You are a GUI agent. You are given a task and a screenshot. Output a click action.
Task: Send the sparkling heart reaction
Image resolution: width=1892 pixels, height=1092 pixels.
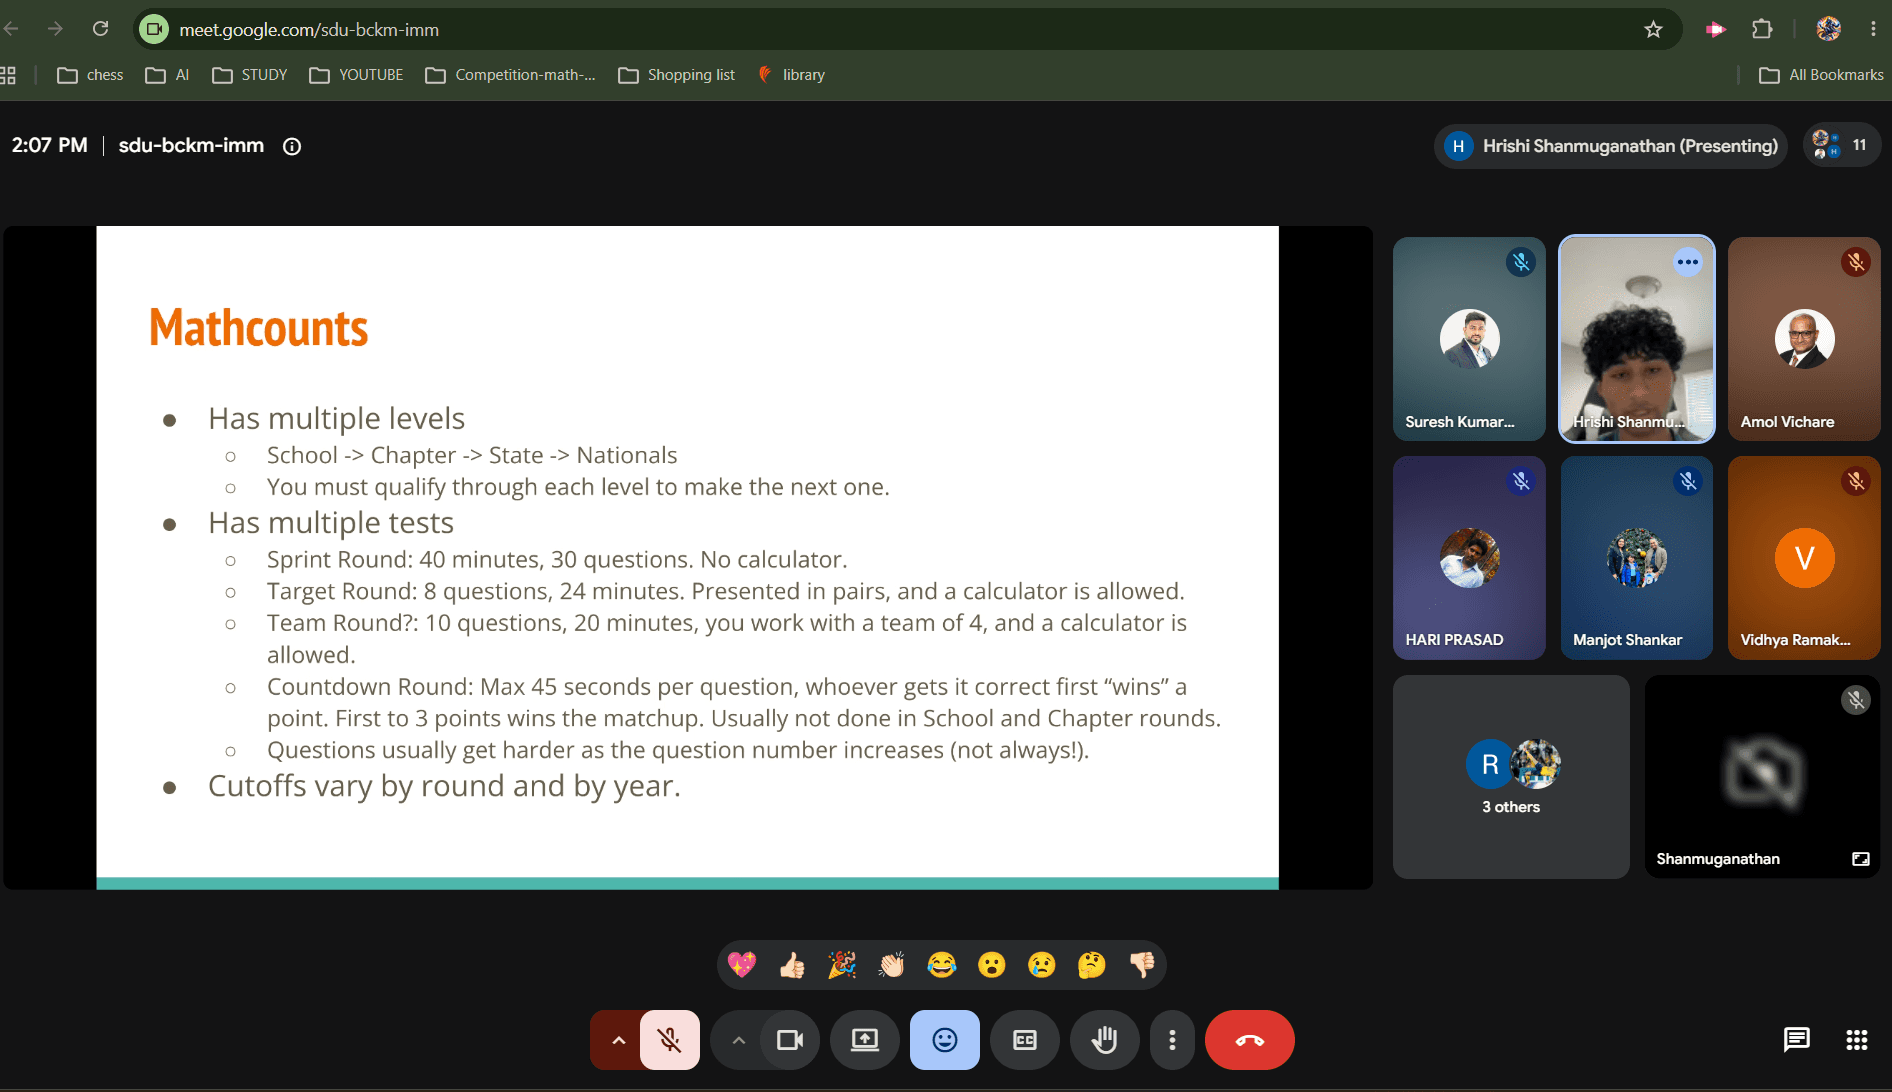point(742,965)
